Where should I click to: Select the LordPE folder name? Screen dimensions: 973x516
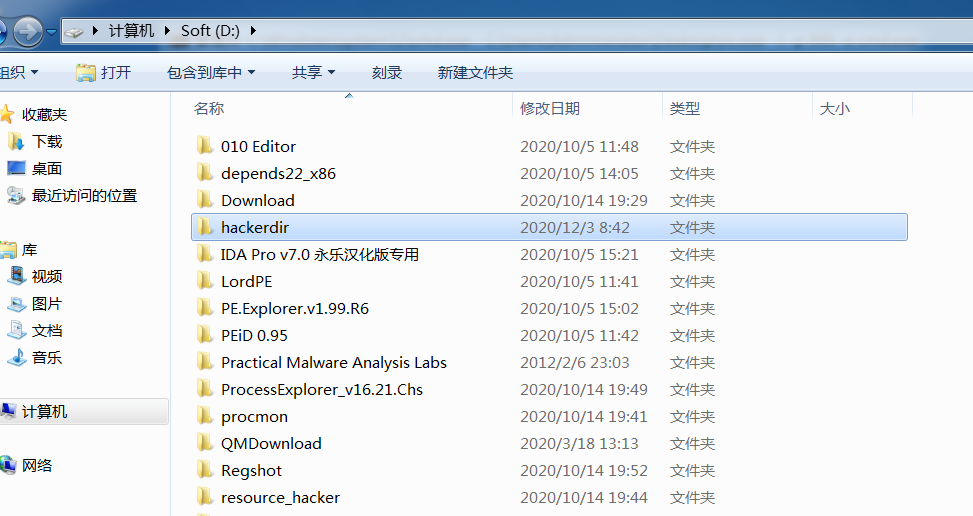pyautogui.click(x=246, y=282)
